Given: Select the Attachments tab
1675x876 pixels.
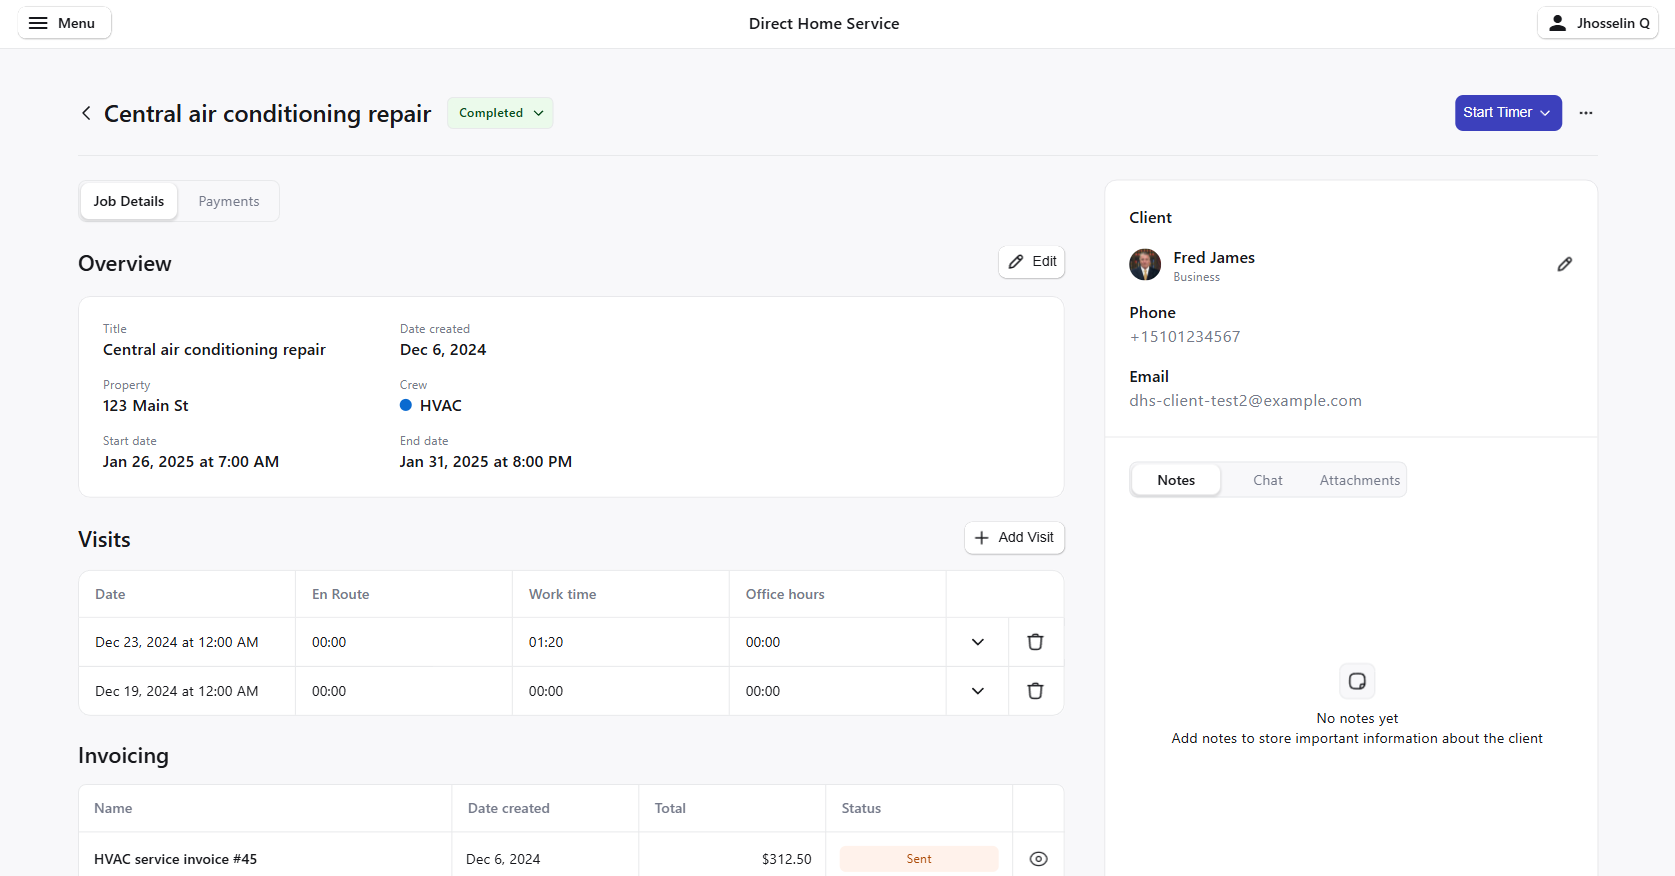Looking at the screenshot, I should pyautogui.click(x=1359, y=480).
